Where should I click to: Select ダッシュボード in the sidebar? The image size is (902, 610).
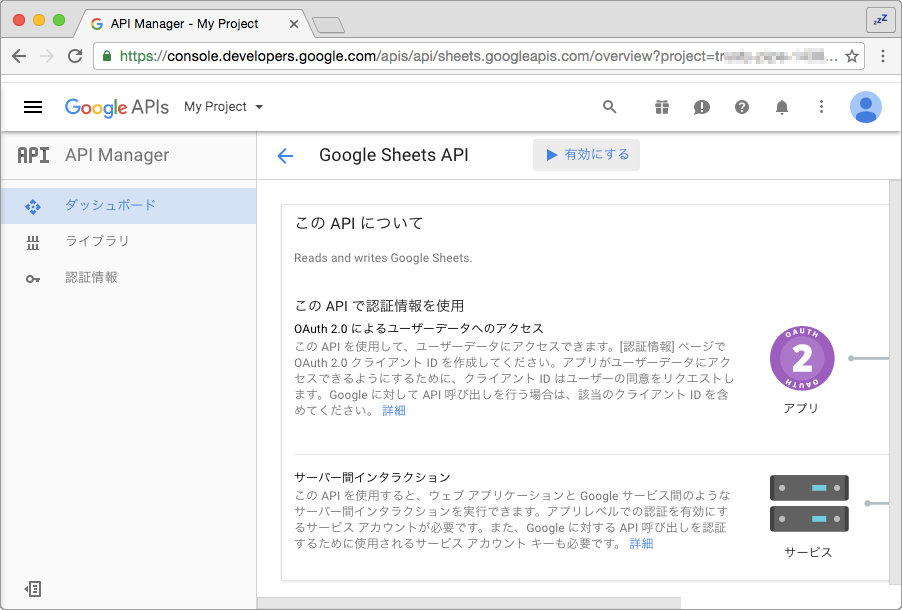129,205
